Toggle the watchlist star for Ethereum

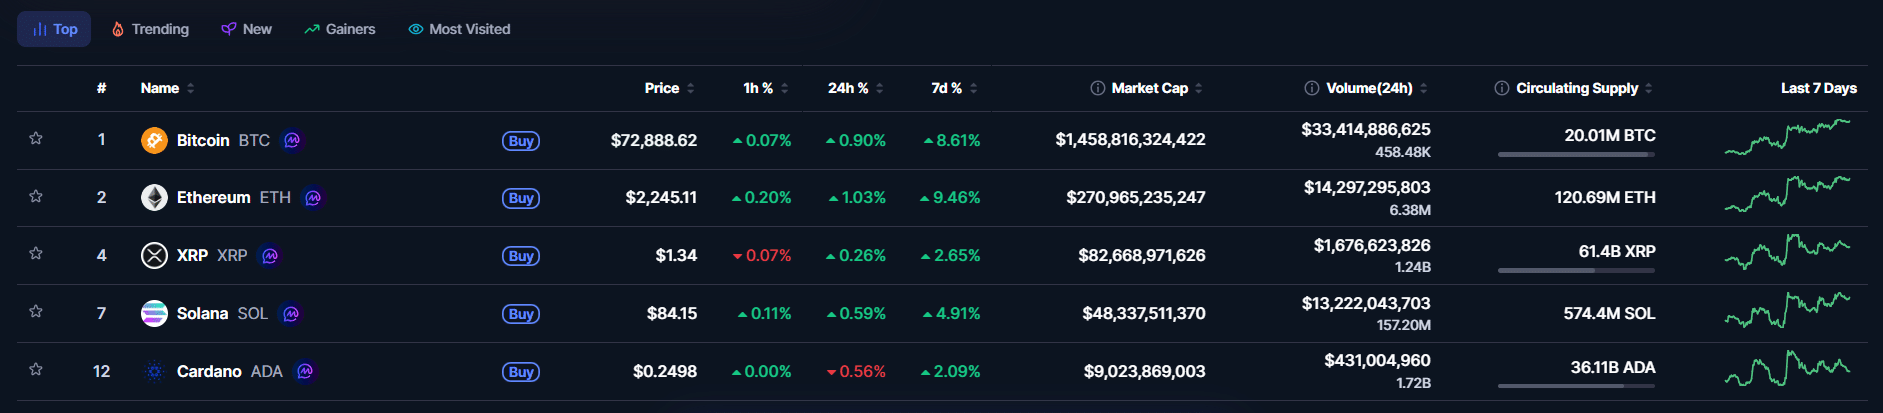point(36,197)
